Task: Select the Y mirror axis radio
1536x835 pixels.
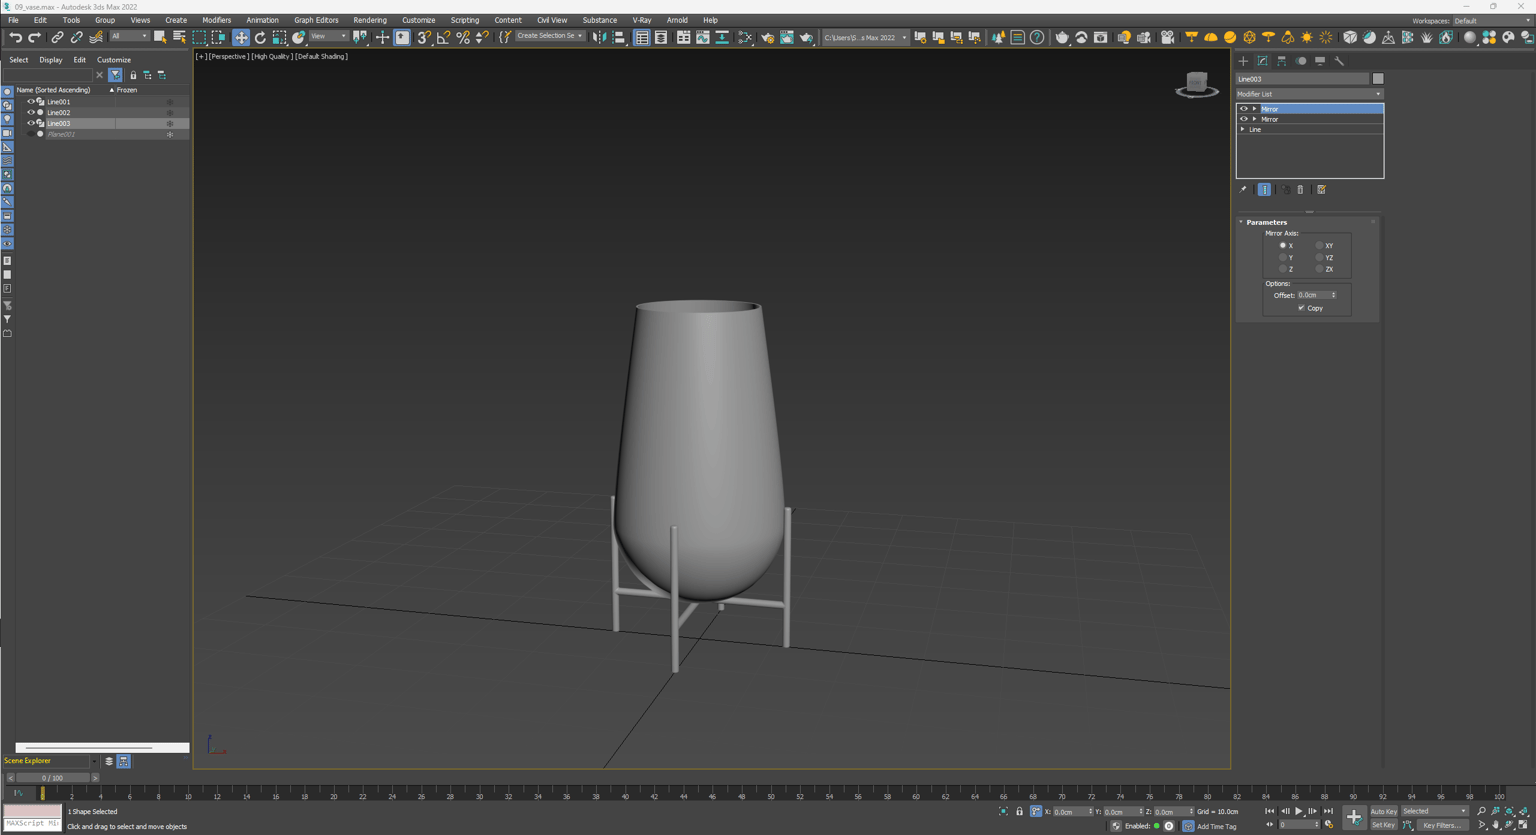Action: pyautogui.click(x=1283, y=257)
